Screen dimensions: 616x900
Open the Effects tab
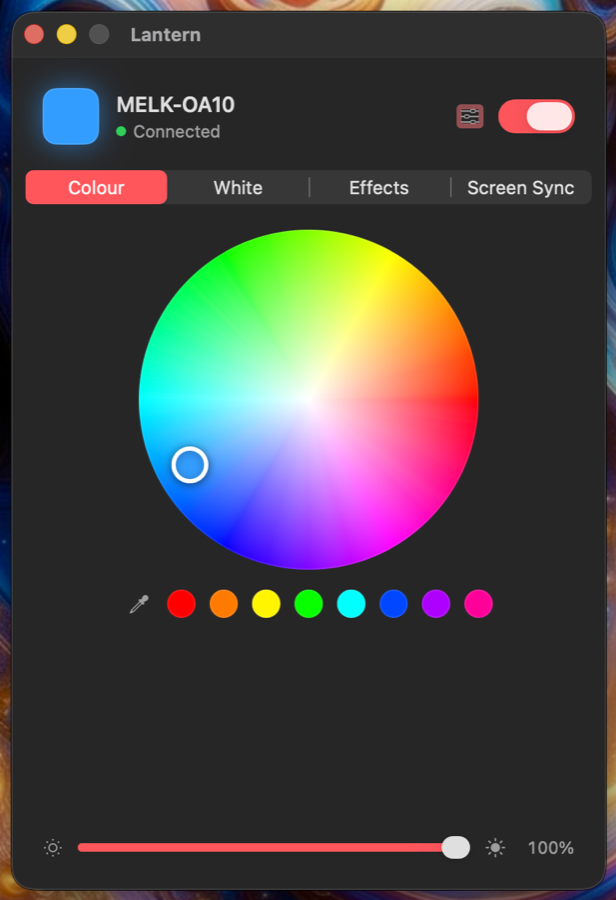coord(379,187)
